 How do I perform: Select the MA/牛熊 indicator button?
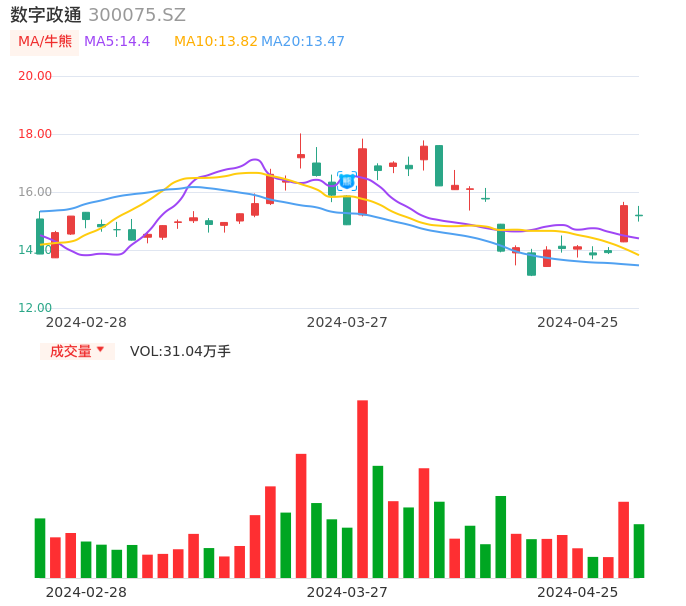click(45, 42)
